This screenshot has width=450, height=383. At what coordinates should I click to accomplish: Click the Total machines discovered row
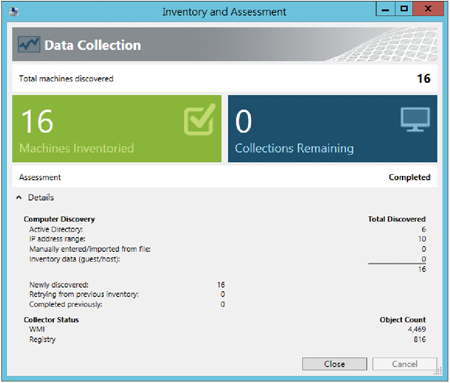[225, 79]
